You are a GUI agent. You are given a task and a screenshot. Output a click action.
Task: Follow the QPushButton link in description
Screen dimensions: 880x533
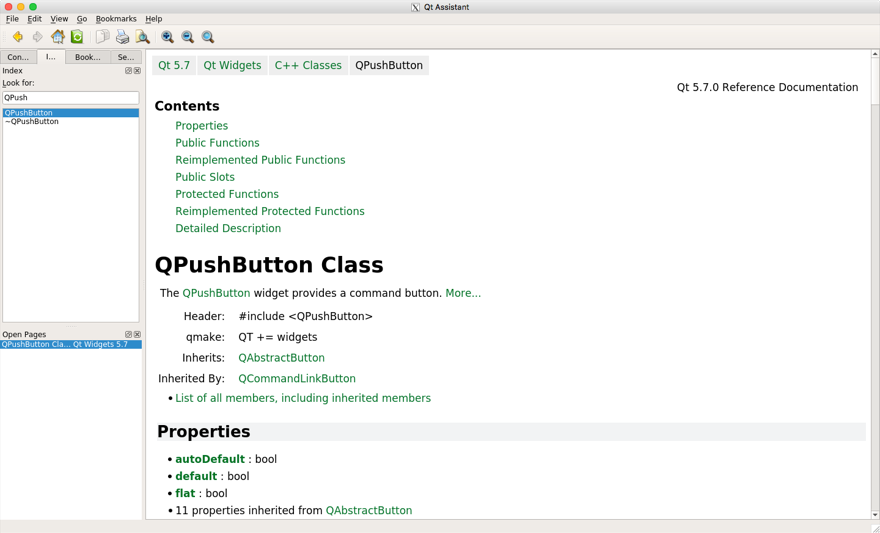(216, 293)
